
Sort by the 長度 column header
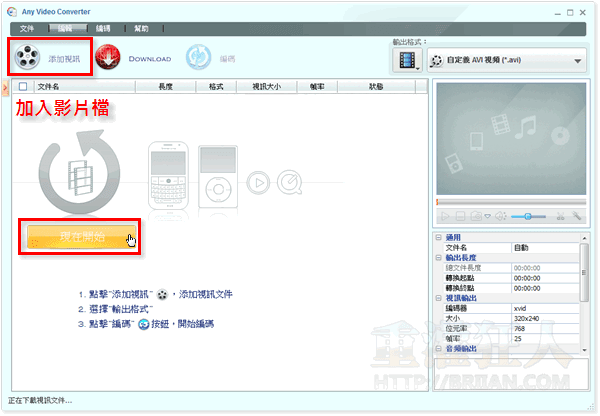[x=165, y=87]
